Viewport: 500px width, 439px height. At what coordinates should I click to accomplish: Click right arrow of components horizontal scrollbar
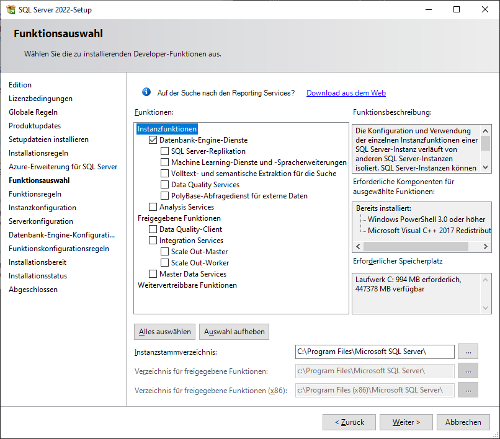point(485,247)
